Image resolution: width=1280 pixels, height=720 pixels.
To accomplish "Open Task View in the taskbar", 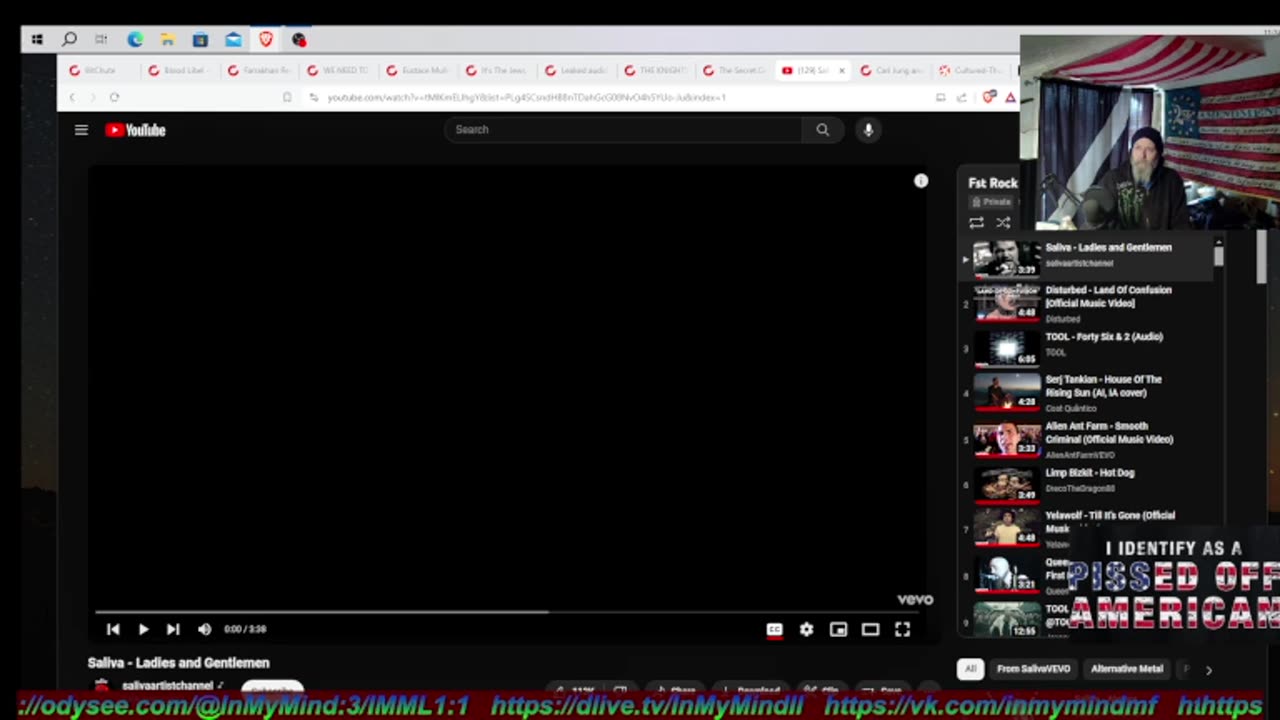I will click(x=101, y=40).
